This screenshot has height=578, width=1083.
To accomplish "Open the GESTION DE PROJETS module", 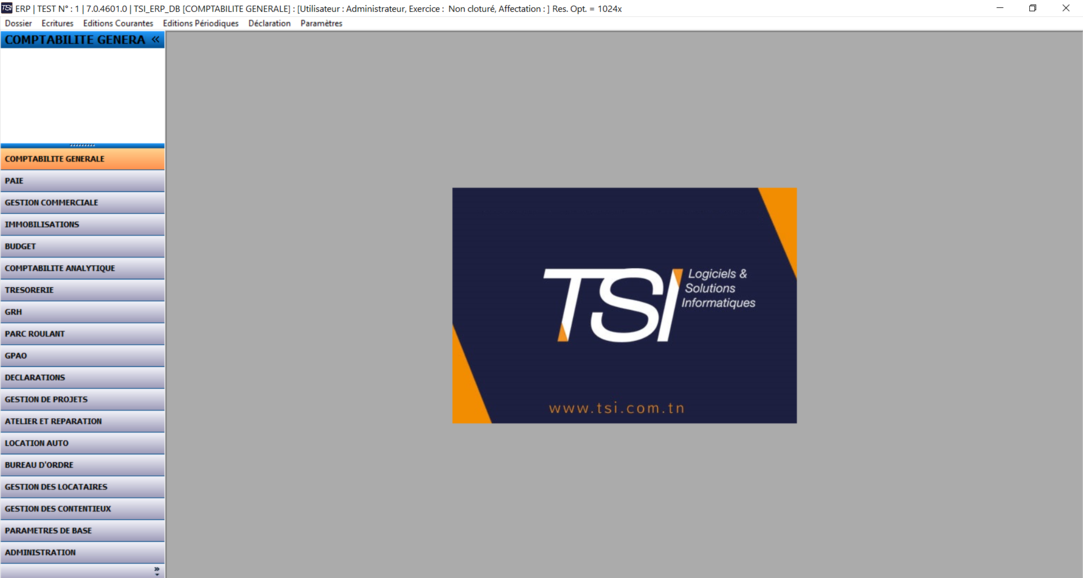I will [82, 400].
